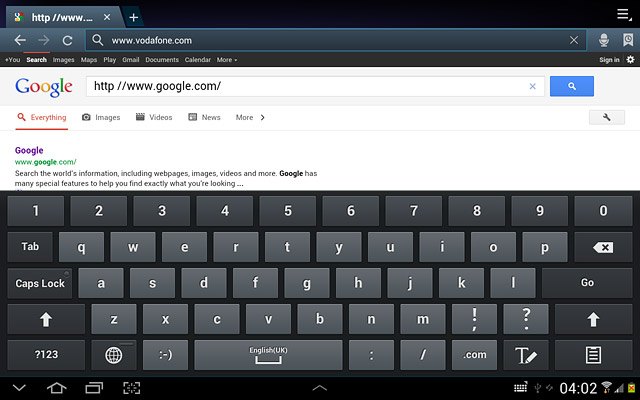Toggle the Caps Lock key
640x400 pixels.
click(40, 283)
